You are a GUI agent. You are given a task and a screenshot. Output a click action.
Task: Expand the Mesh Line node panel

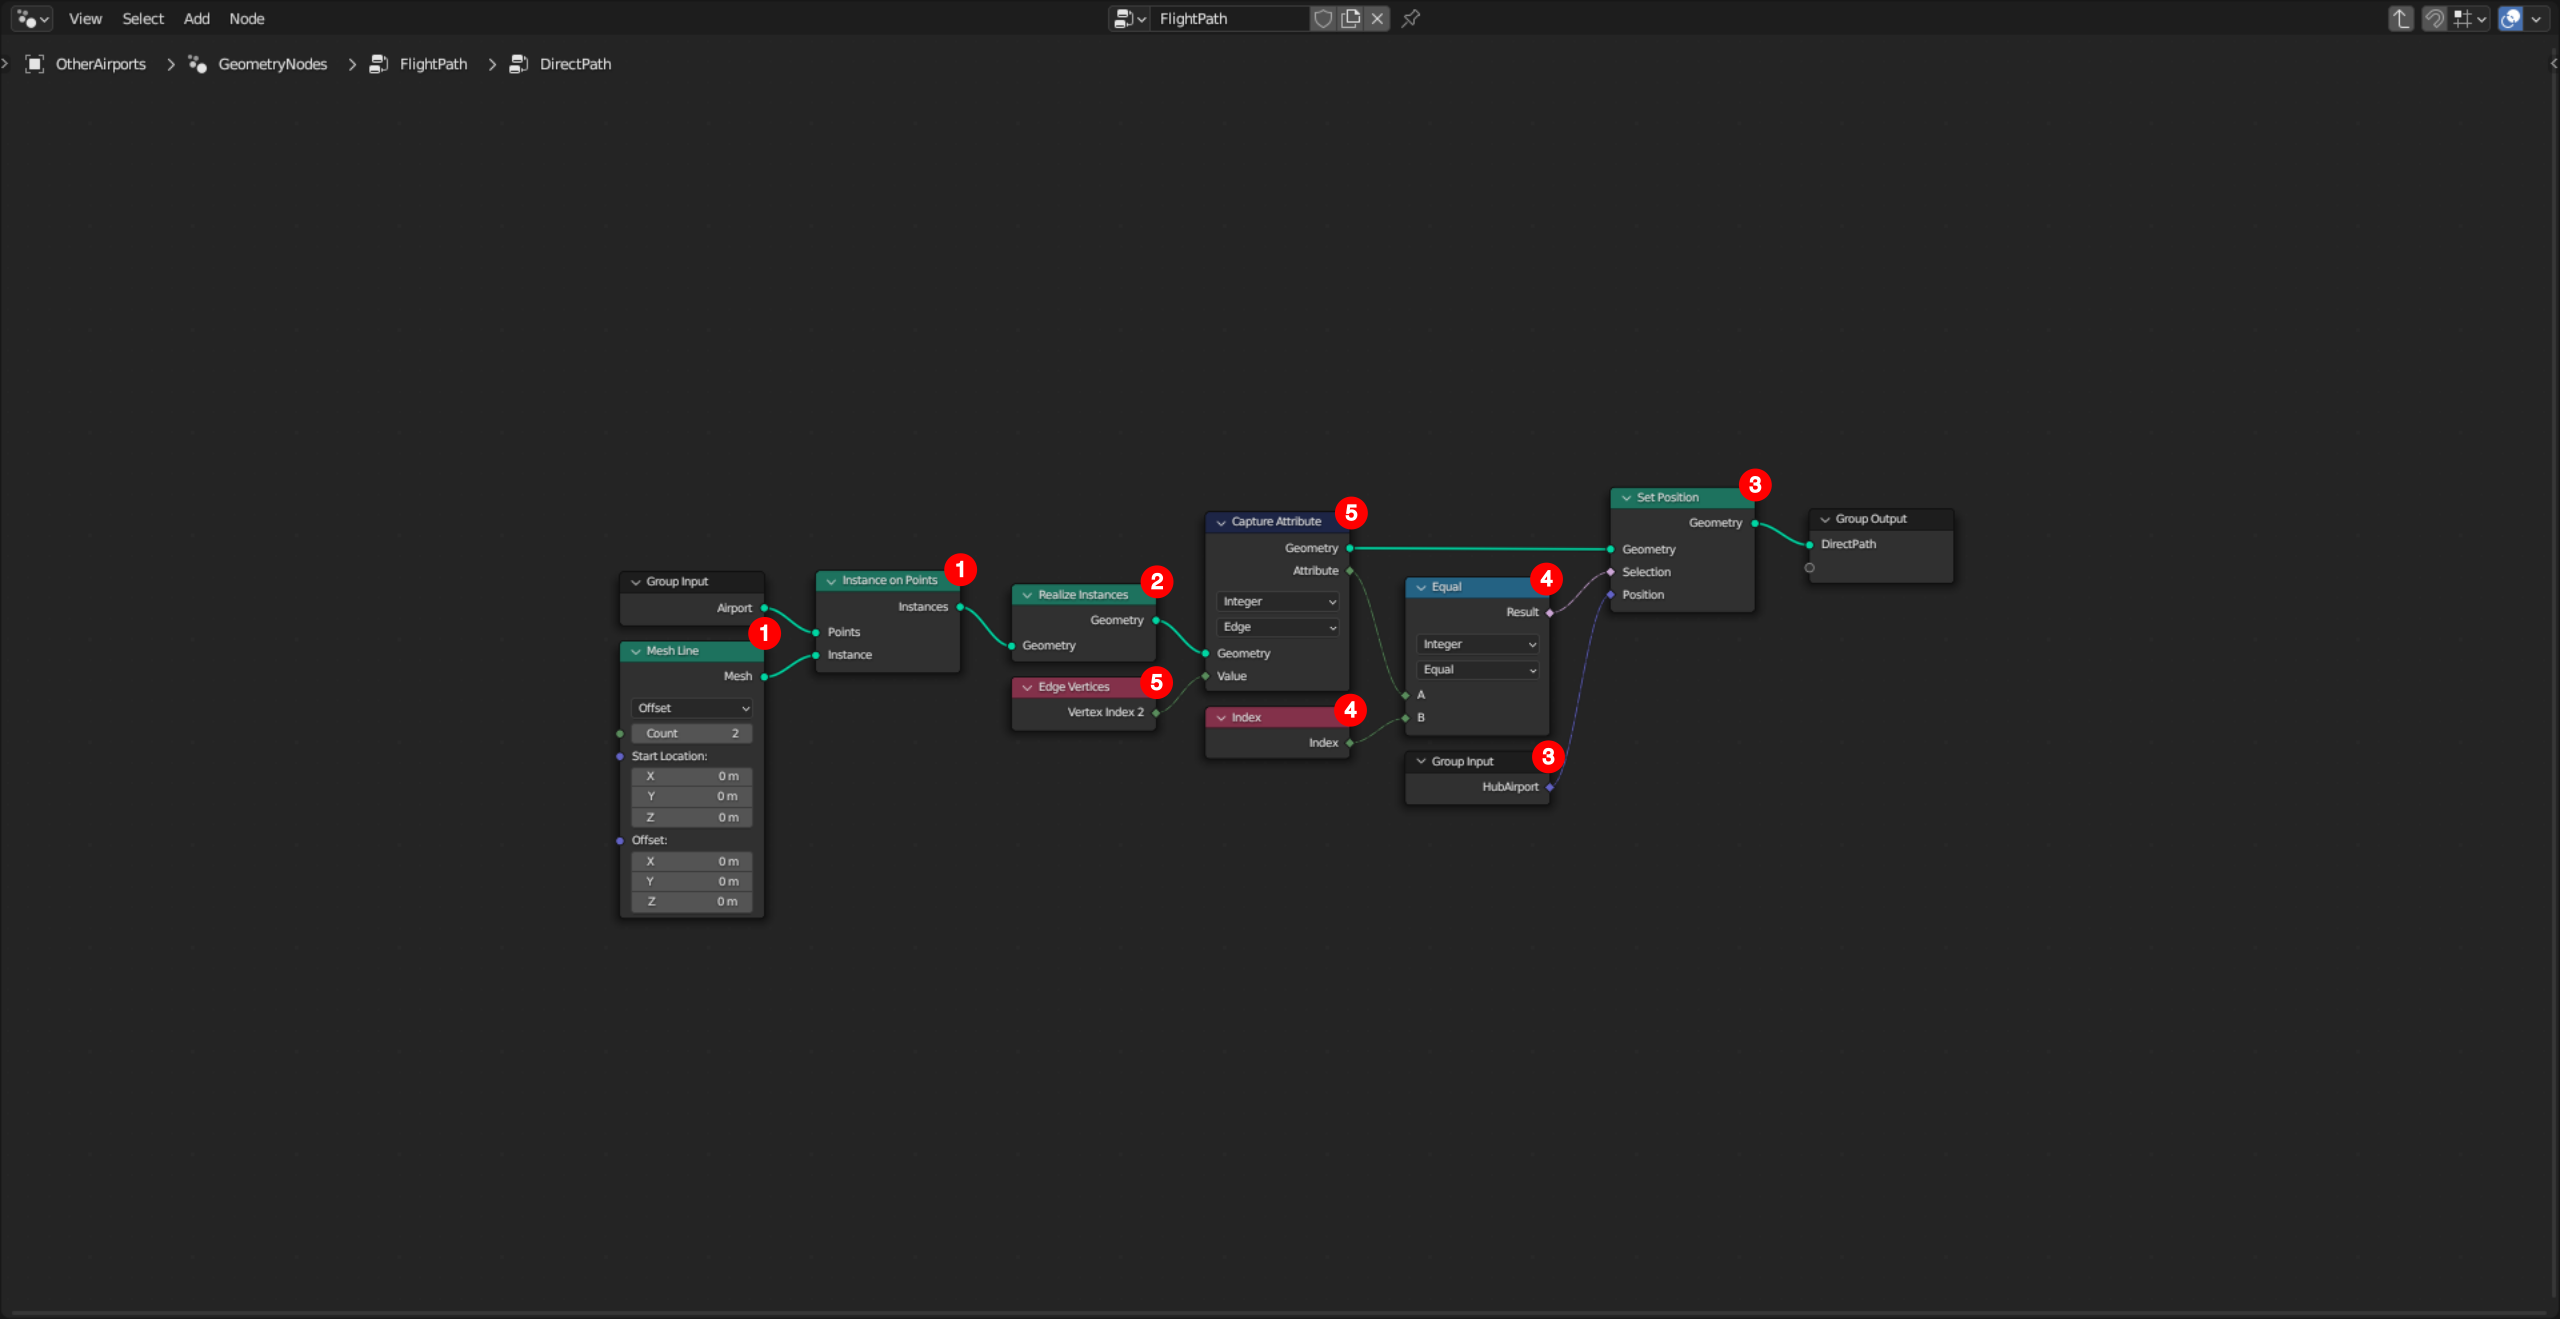pos(634,651)
